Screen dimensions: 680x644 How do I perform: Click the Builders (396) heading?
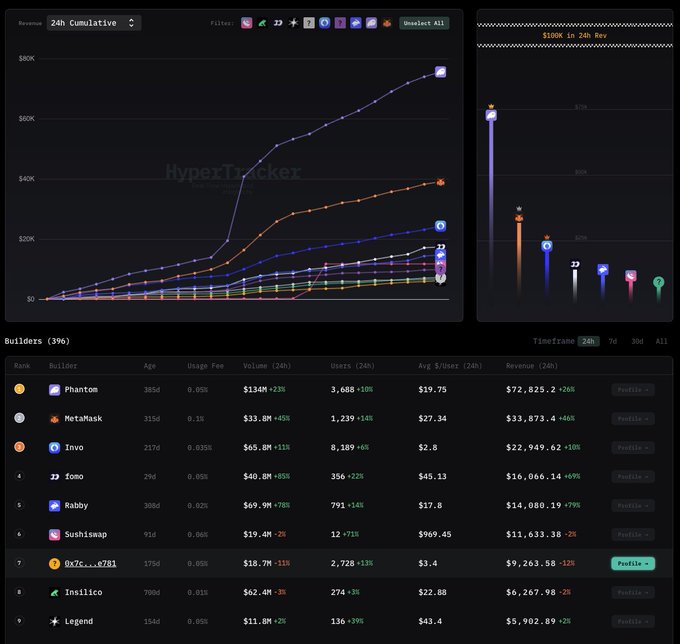37,341
